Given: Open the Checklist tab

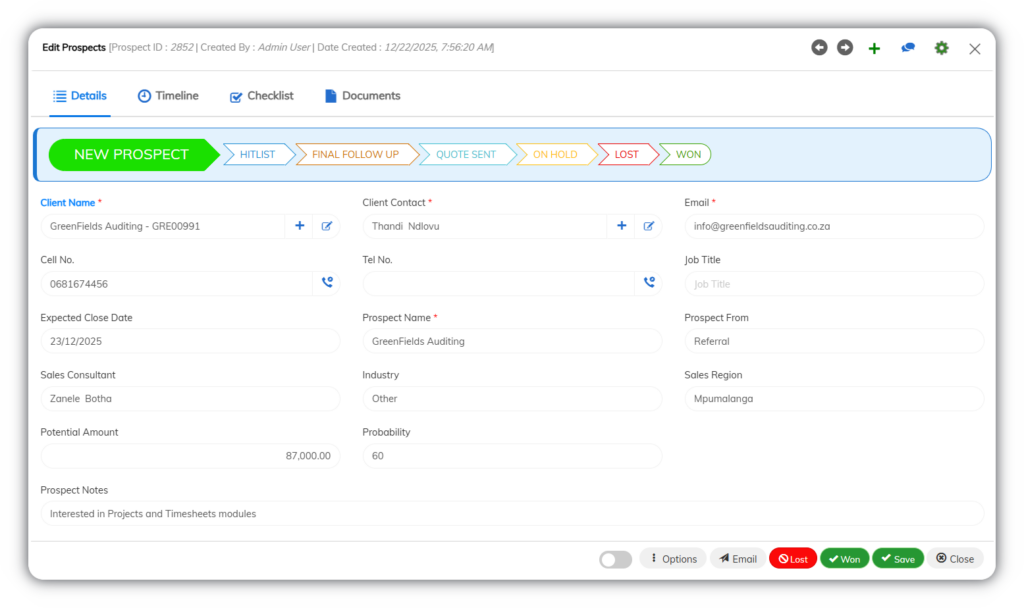Looking at the screenshot, I should (261, 96).
